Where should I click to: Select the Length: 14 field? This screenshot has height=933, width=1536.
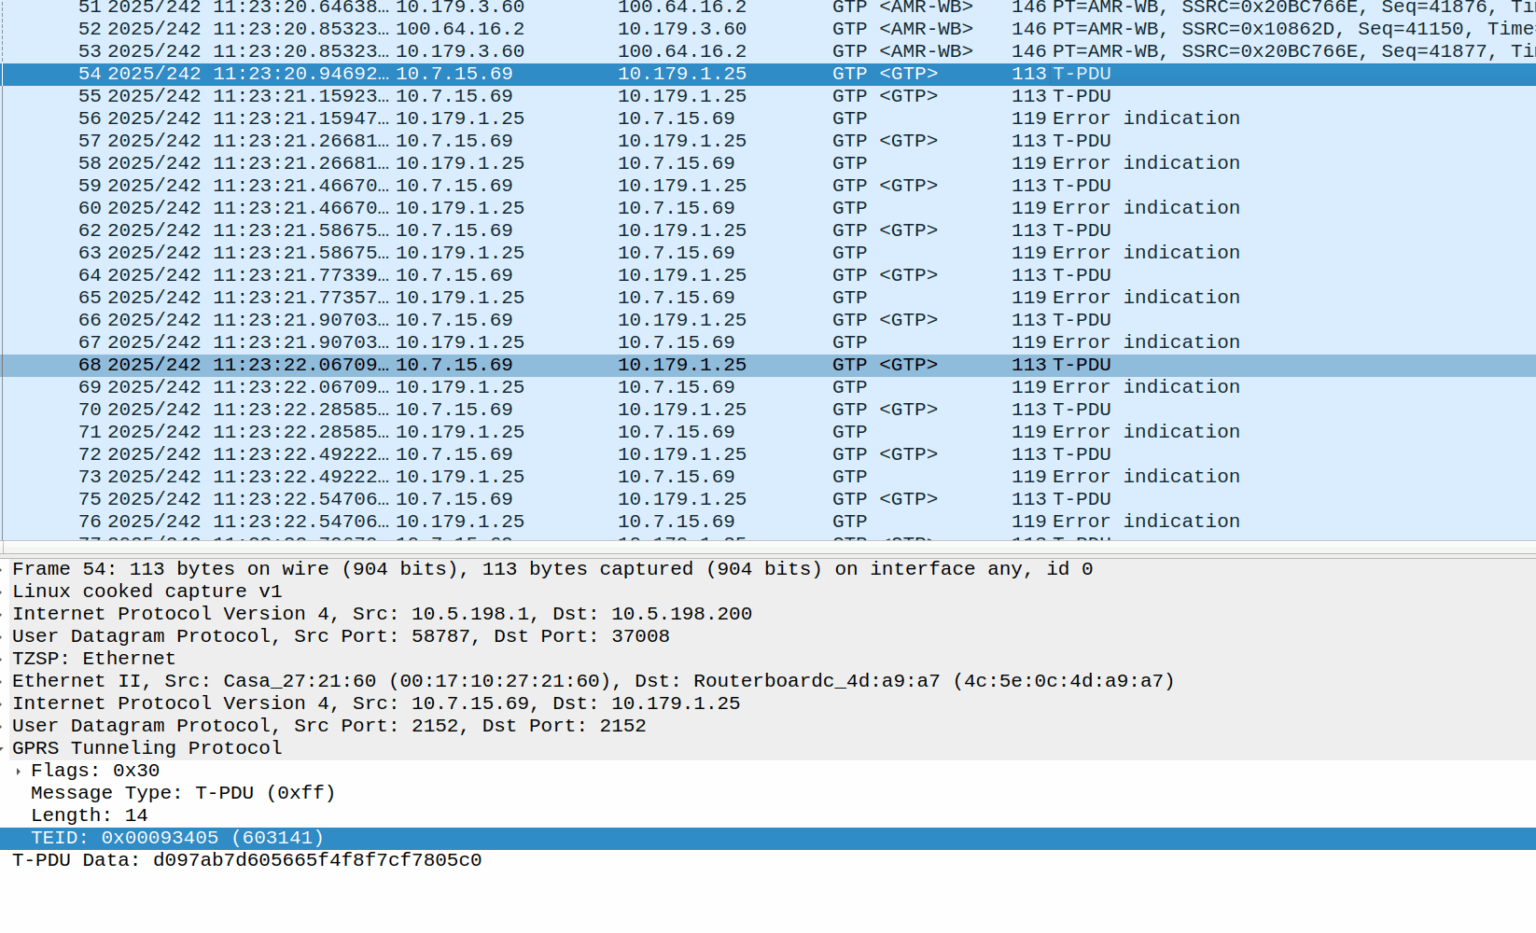click(x=89, y=815)
